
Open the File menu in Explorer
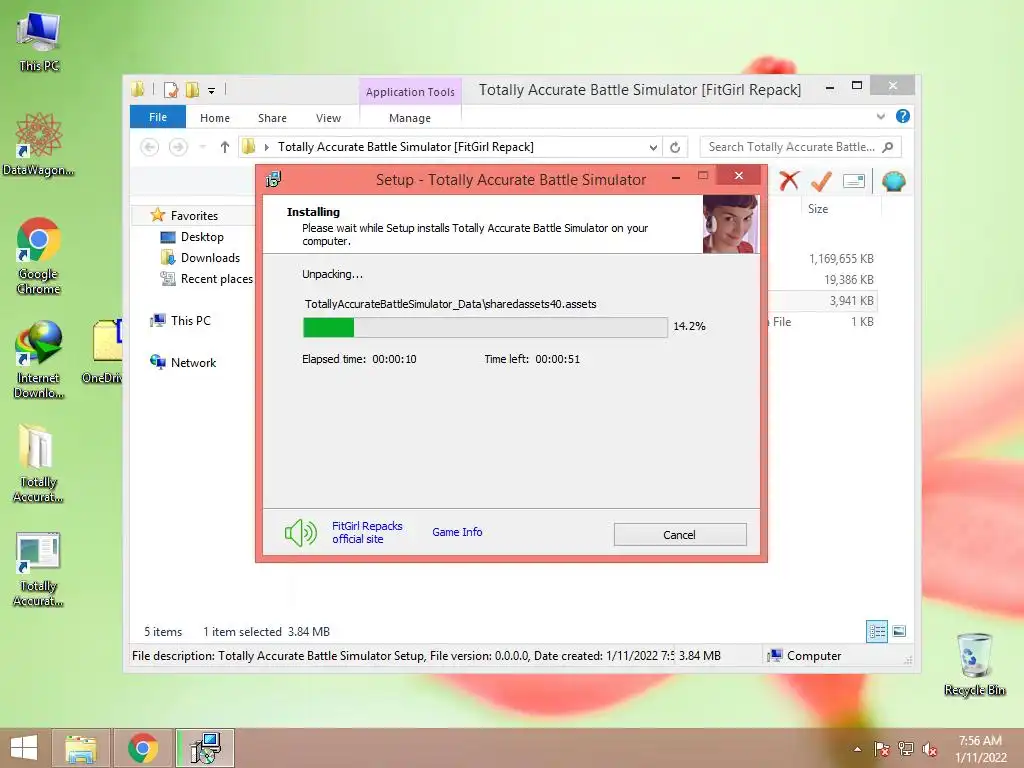(158, 118)
